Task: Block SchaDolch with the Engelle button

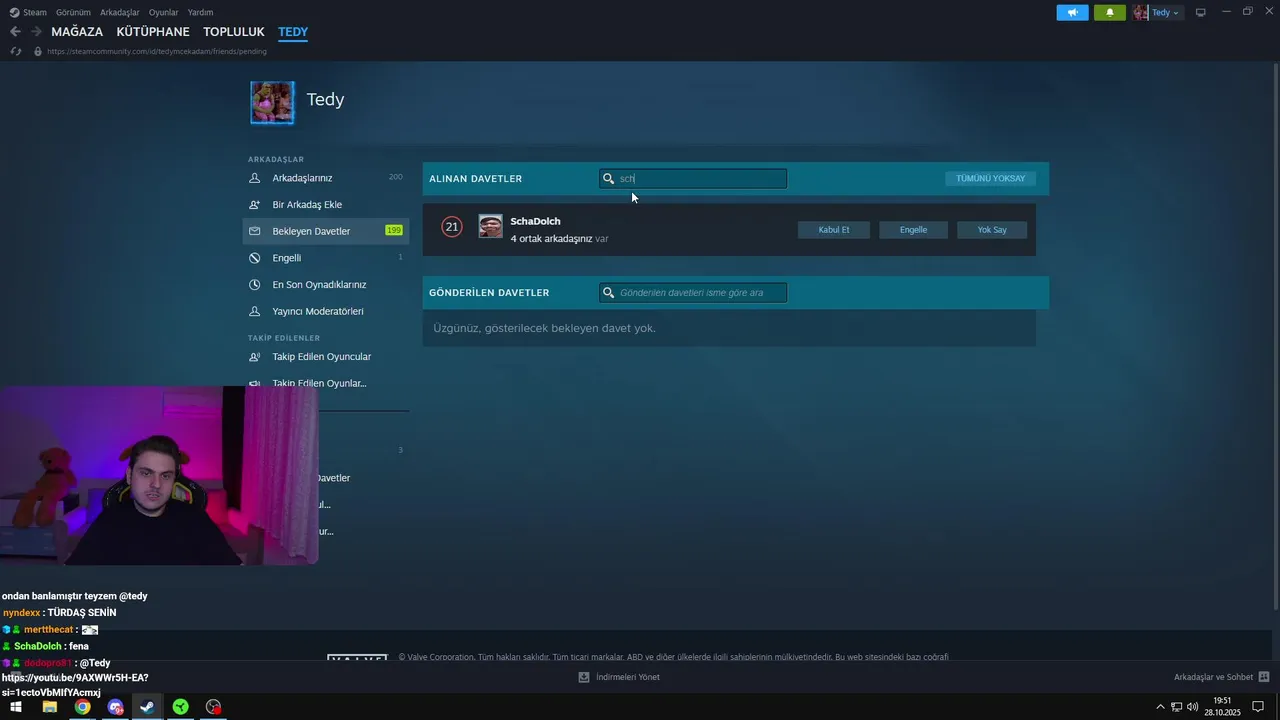Action: [x=913, y=230]
